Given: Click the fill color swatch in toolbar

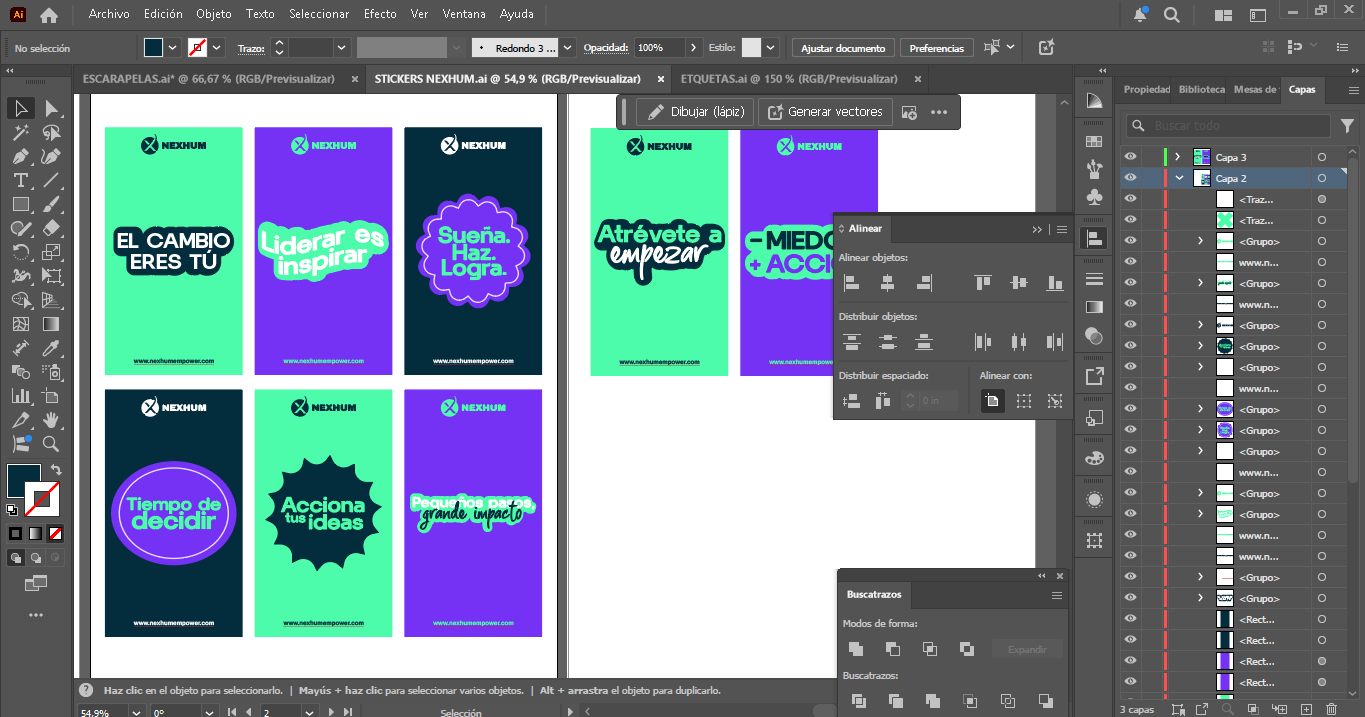Looking at the screenshot, I should click(24, 480).
